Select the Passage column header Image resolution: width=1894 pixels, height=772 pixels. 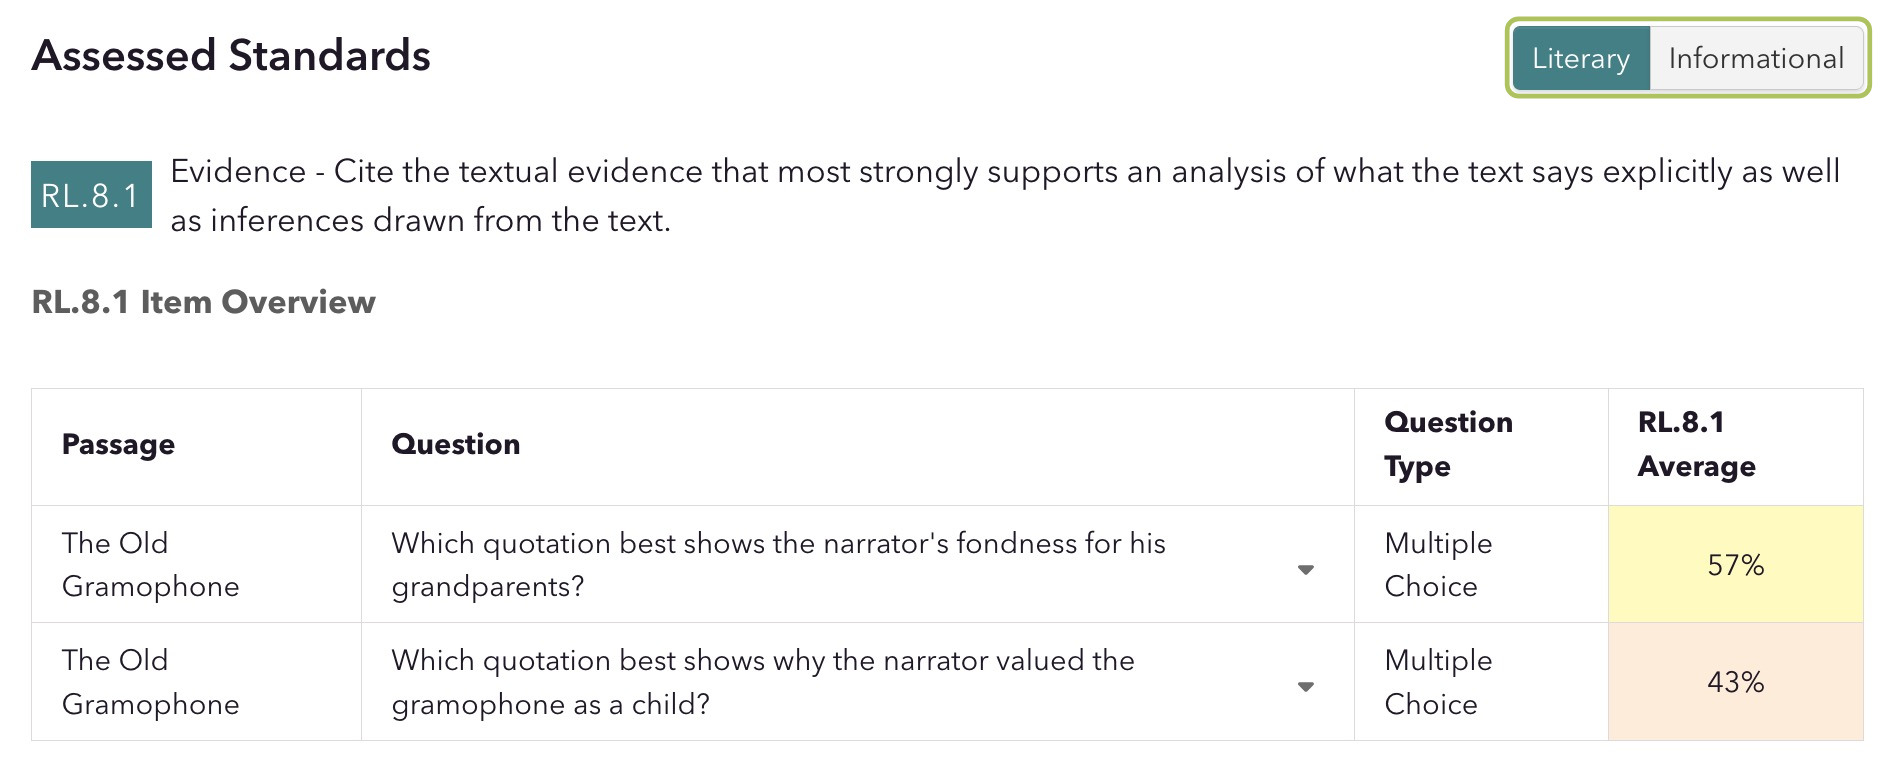118,445
